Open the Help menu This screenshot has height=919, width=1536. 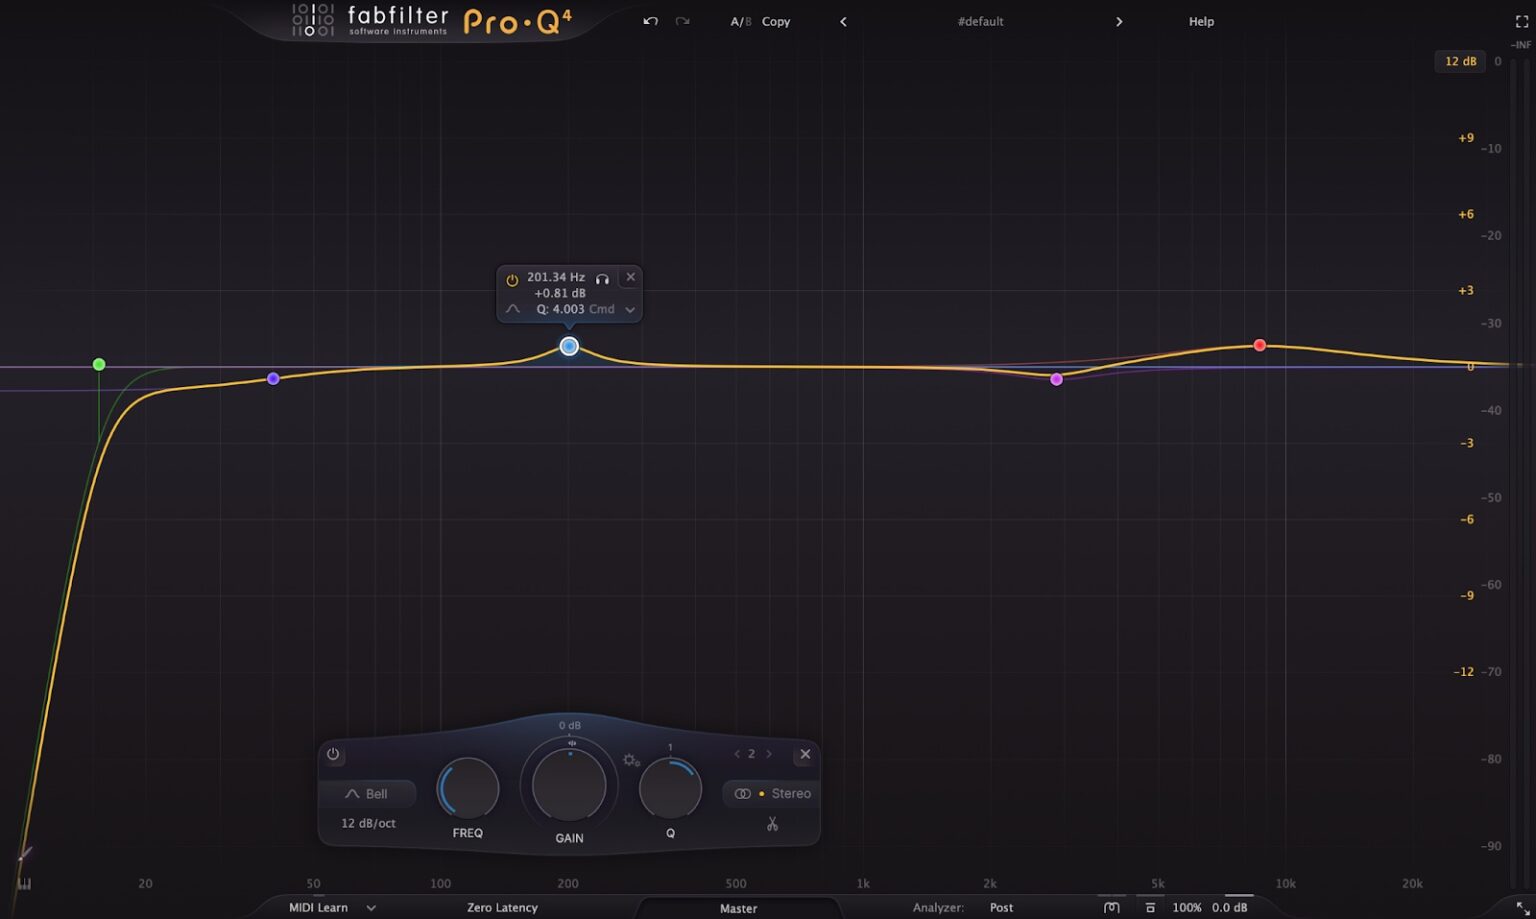click(x=1201, y=21)
